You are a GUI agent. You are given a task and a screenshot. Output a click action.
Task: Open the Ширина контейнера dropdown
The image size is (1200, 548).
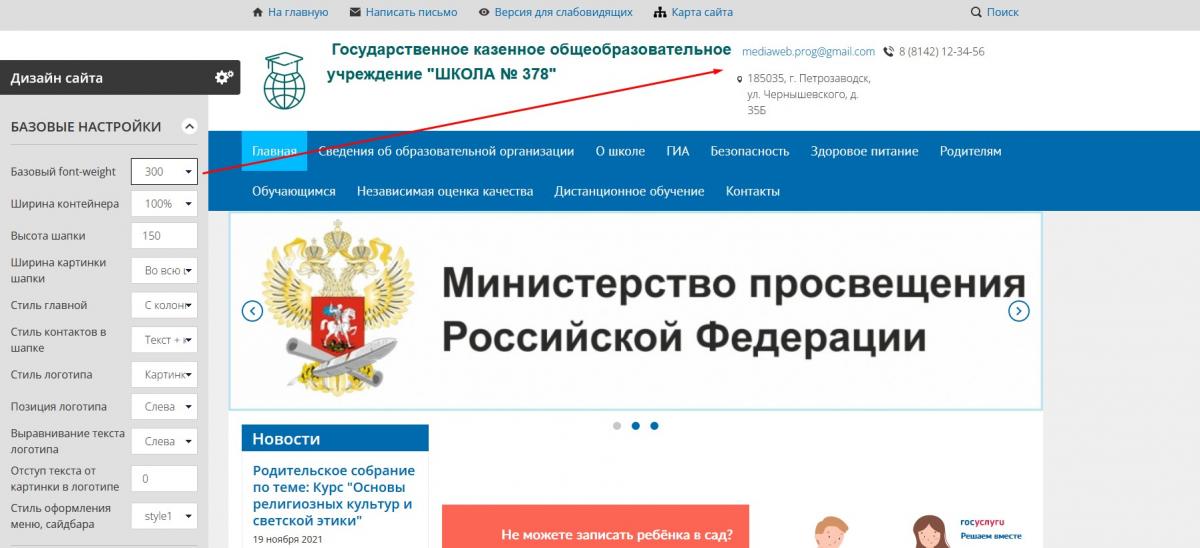click(164, 204)
